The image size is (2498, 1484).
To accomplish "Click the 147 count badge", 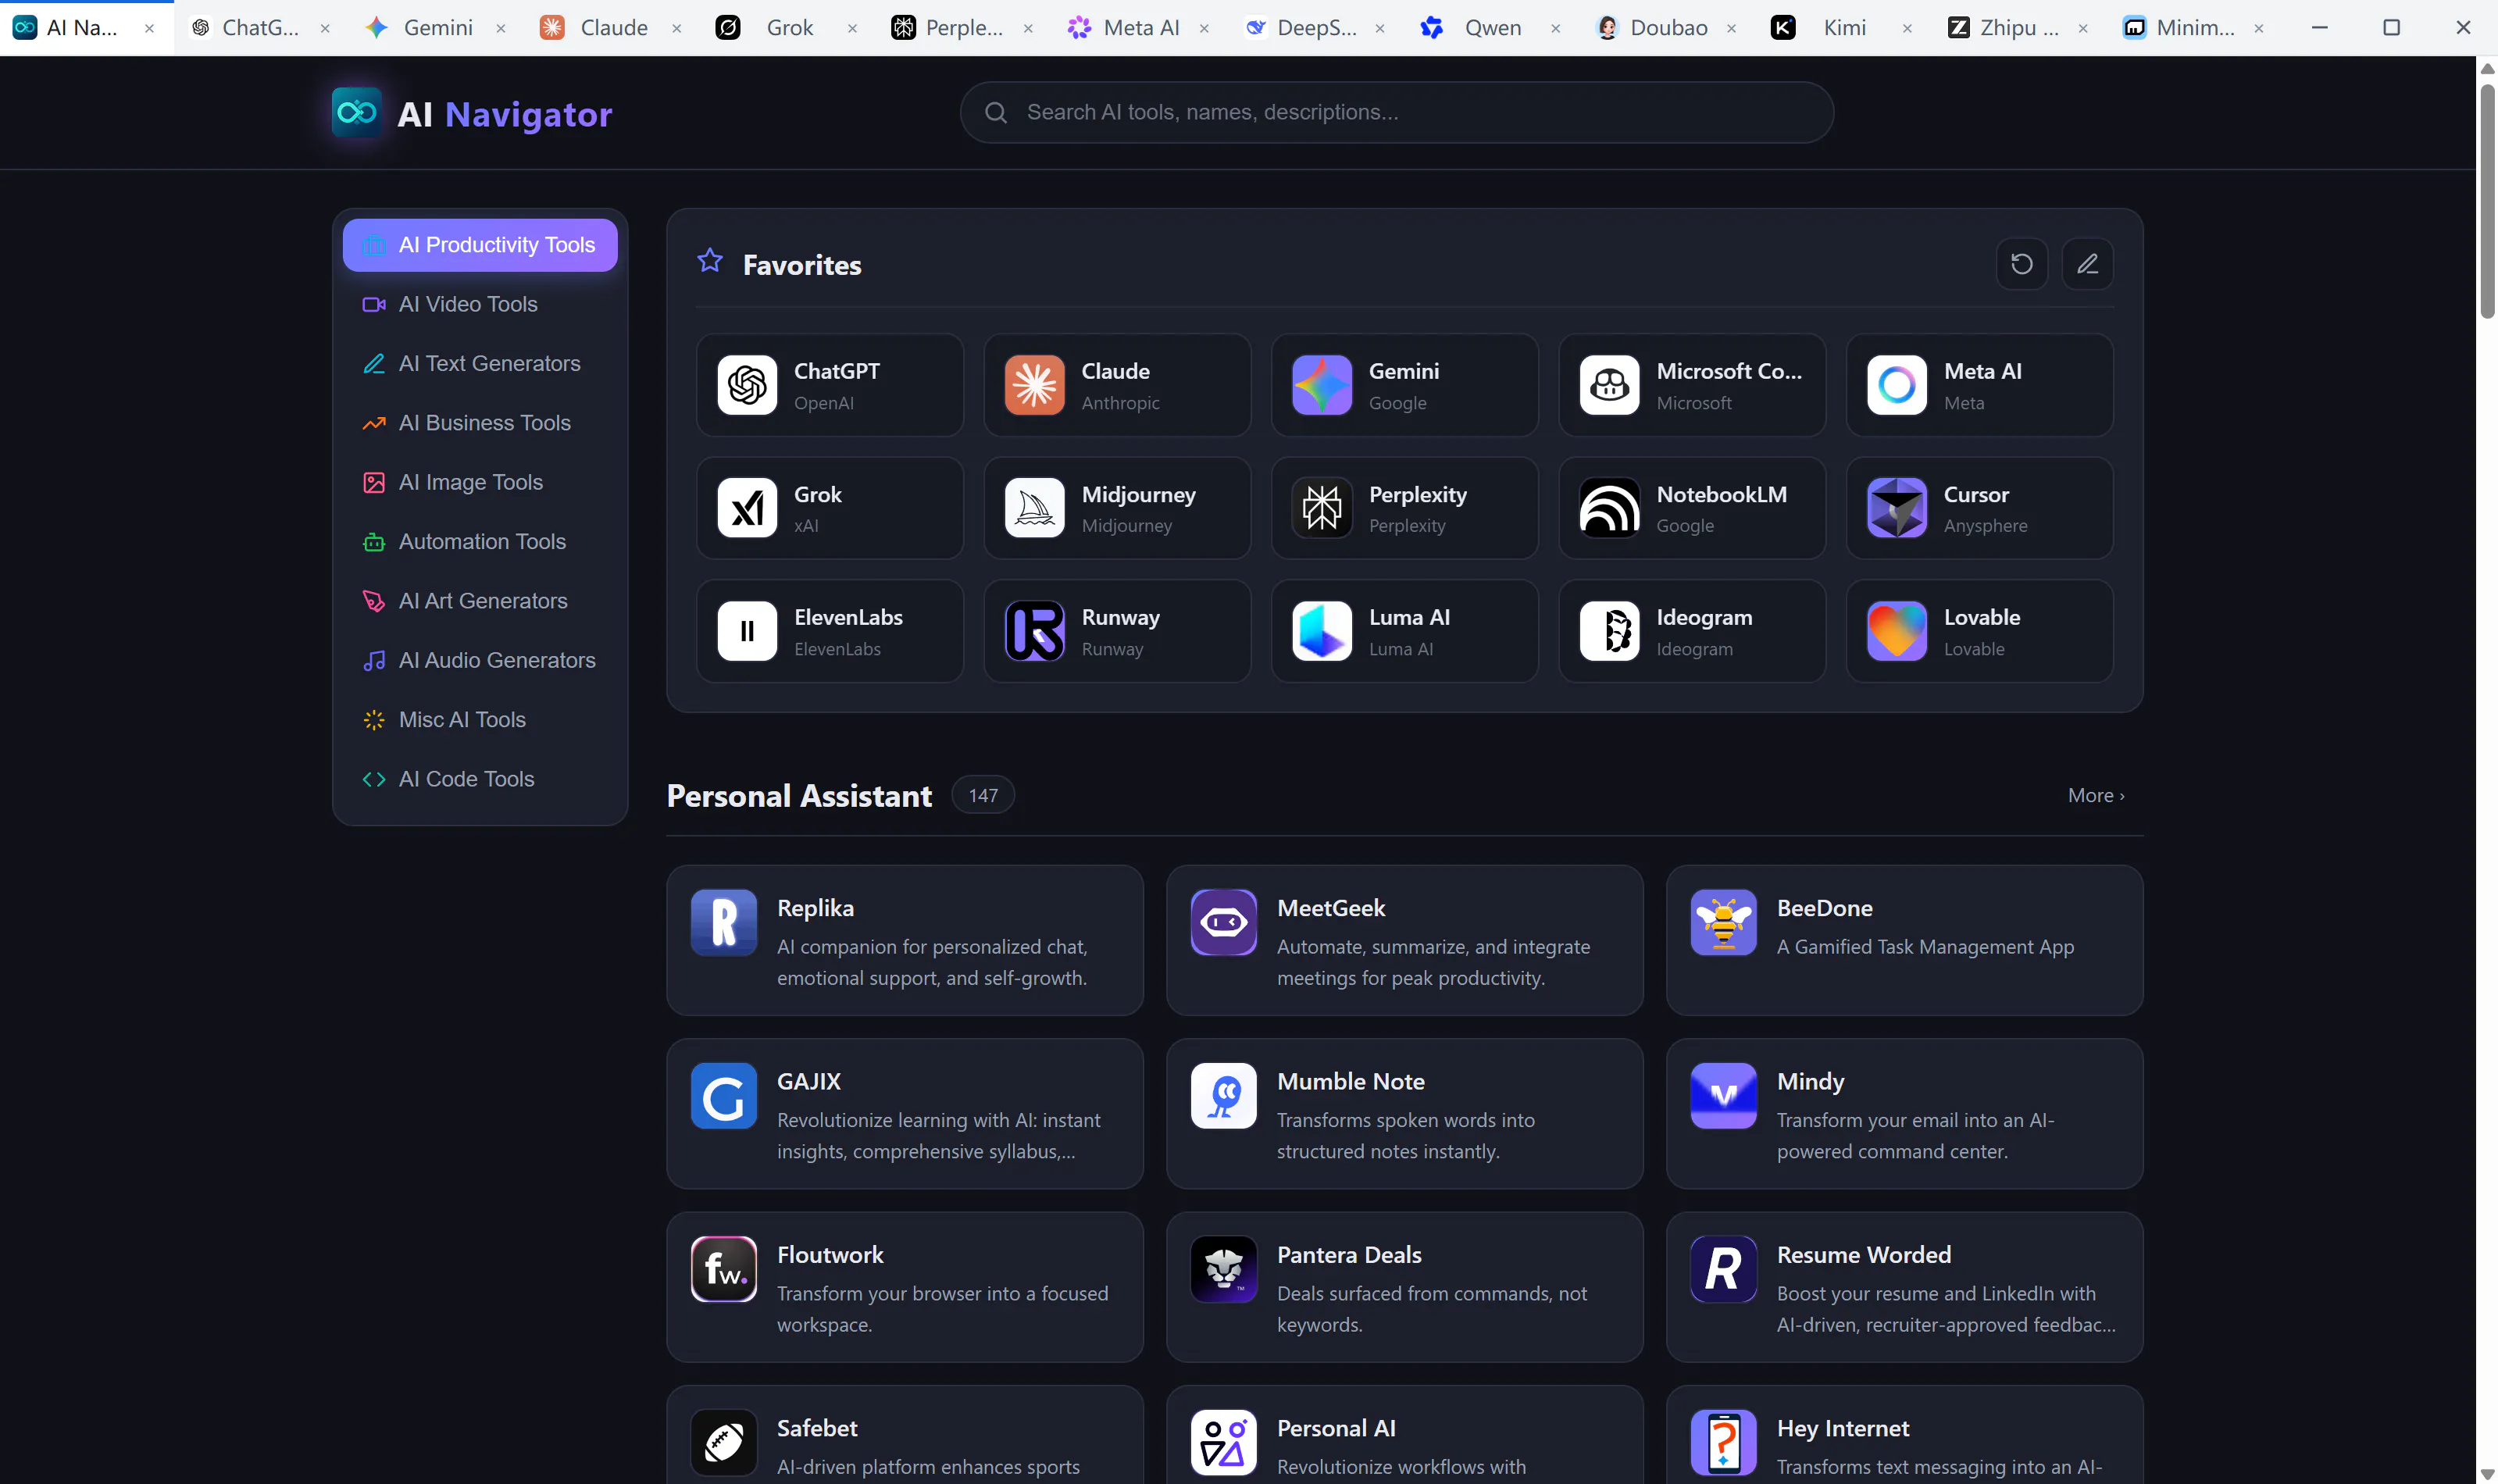I will (983, 795).
